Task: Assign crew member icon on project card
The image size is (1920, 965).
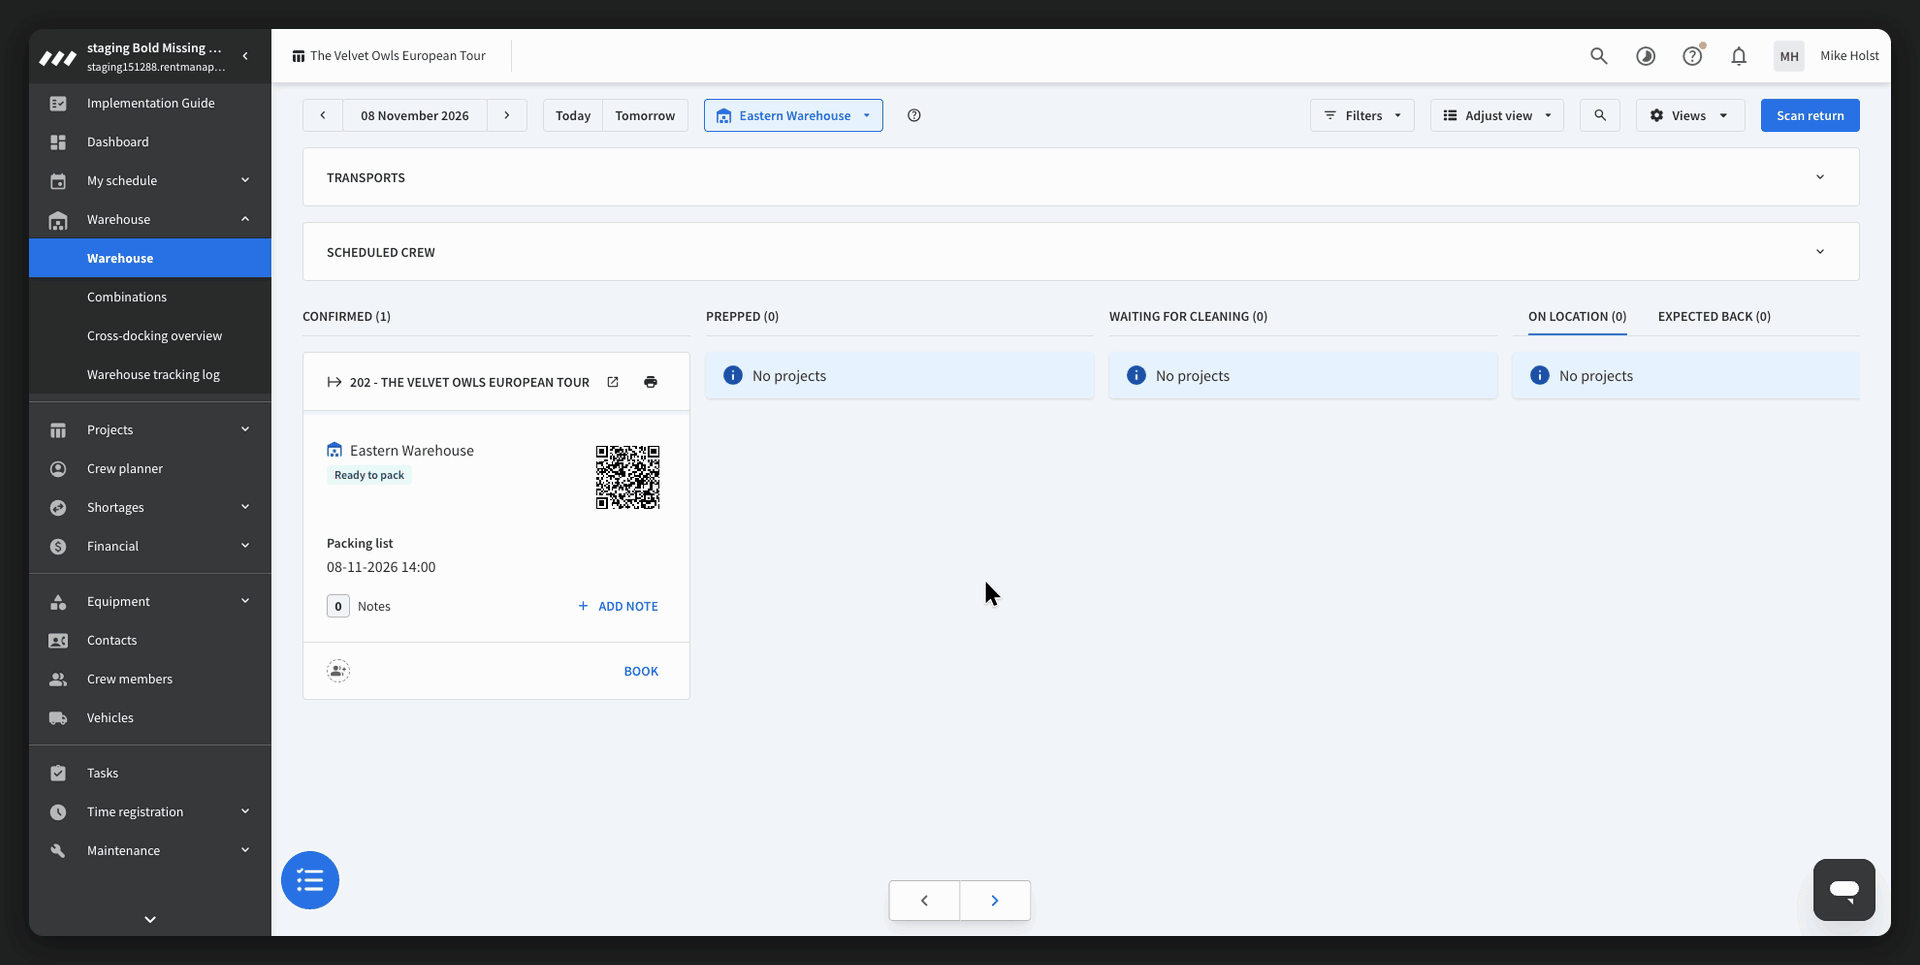Action: click(x=338, y=671)
